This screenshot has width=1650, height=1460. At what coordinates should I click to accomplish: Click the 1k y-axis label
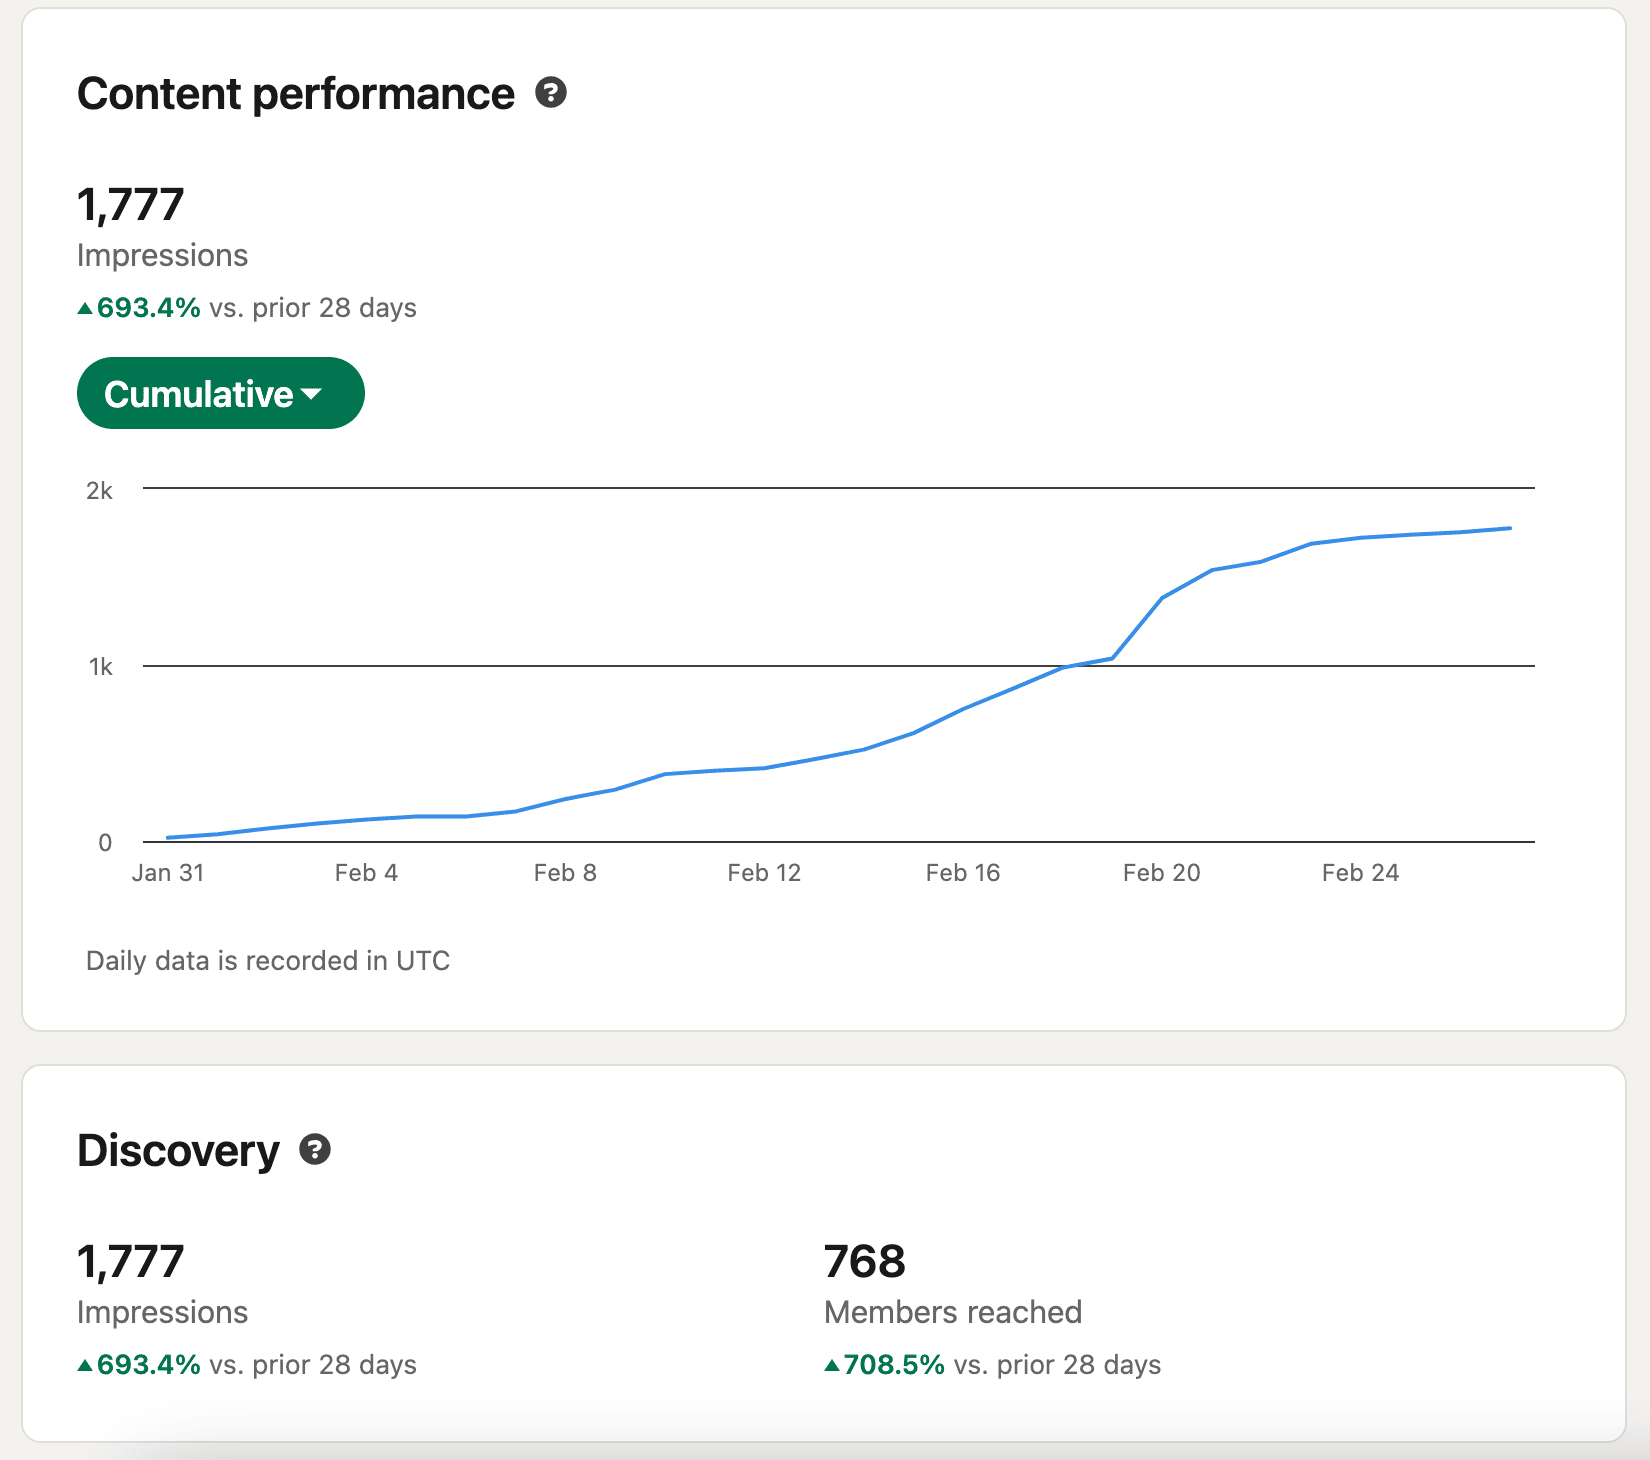(x=100, y=667)
